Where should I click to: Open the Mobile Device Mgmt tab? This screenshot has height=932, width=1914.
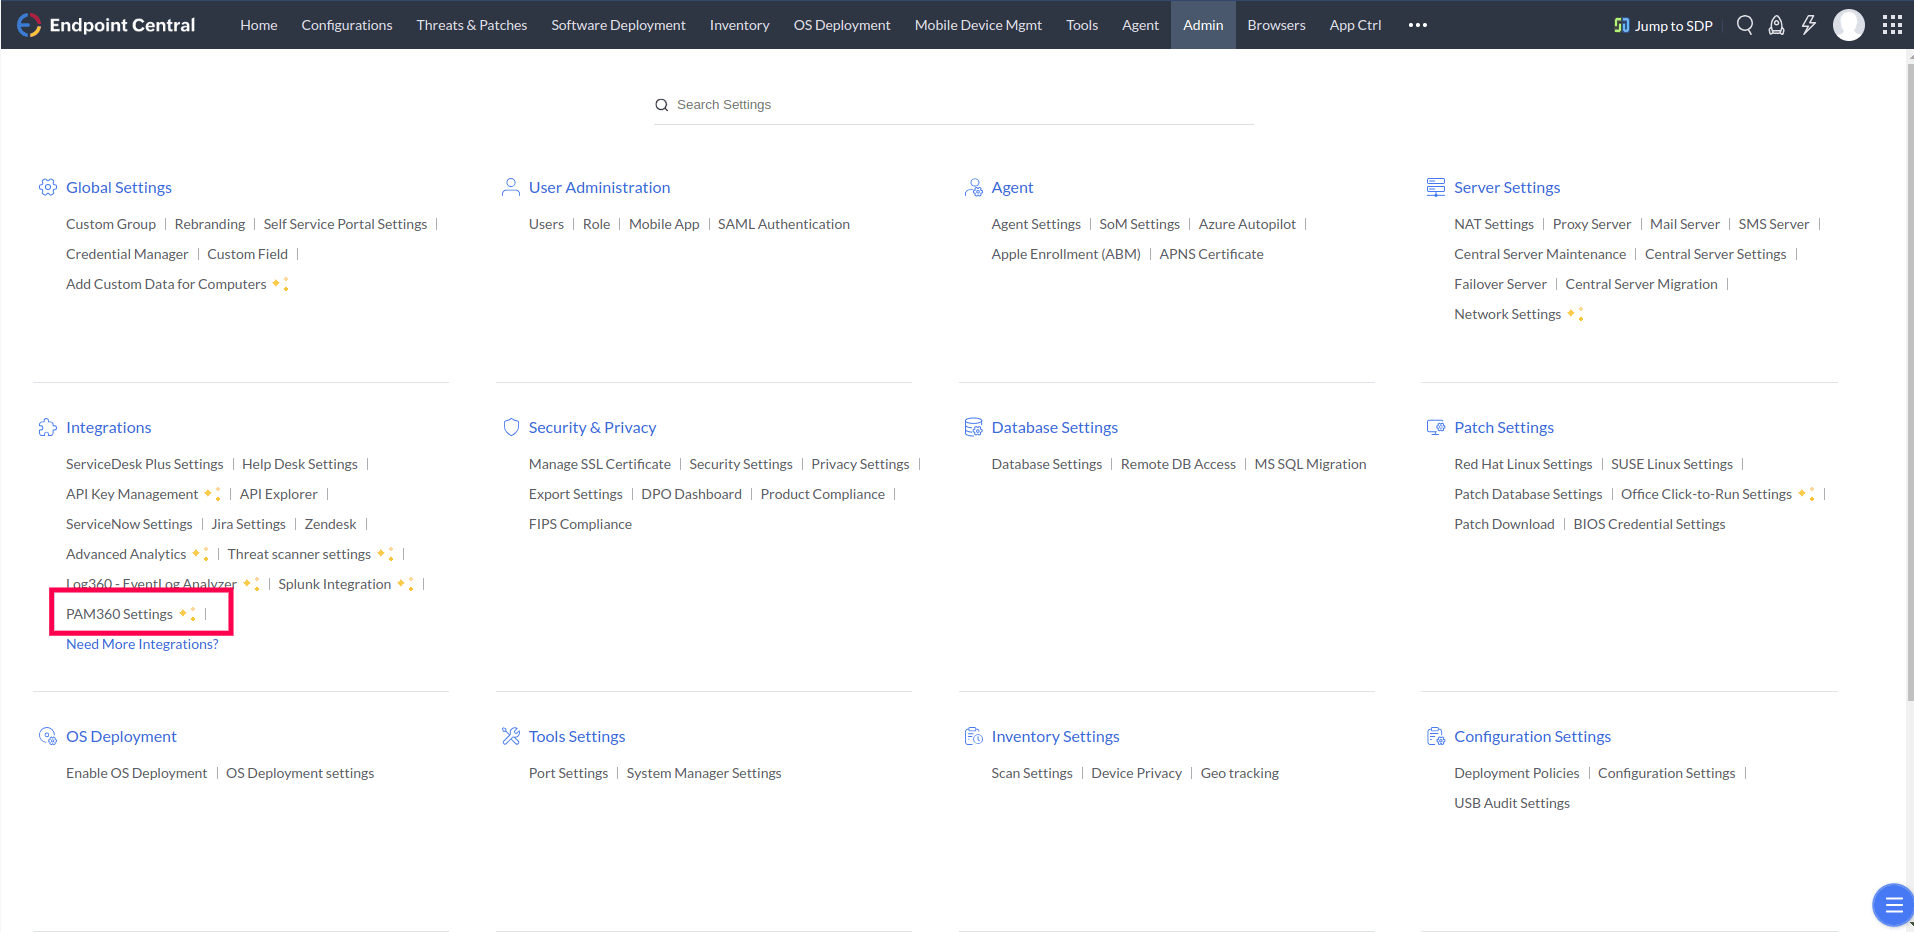click(978, 25)
